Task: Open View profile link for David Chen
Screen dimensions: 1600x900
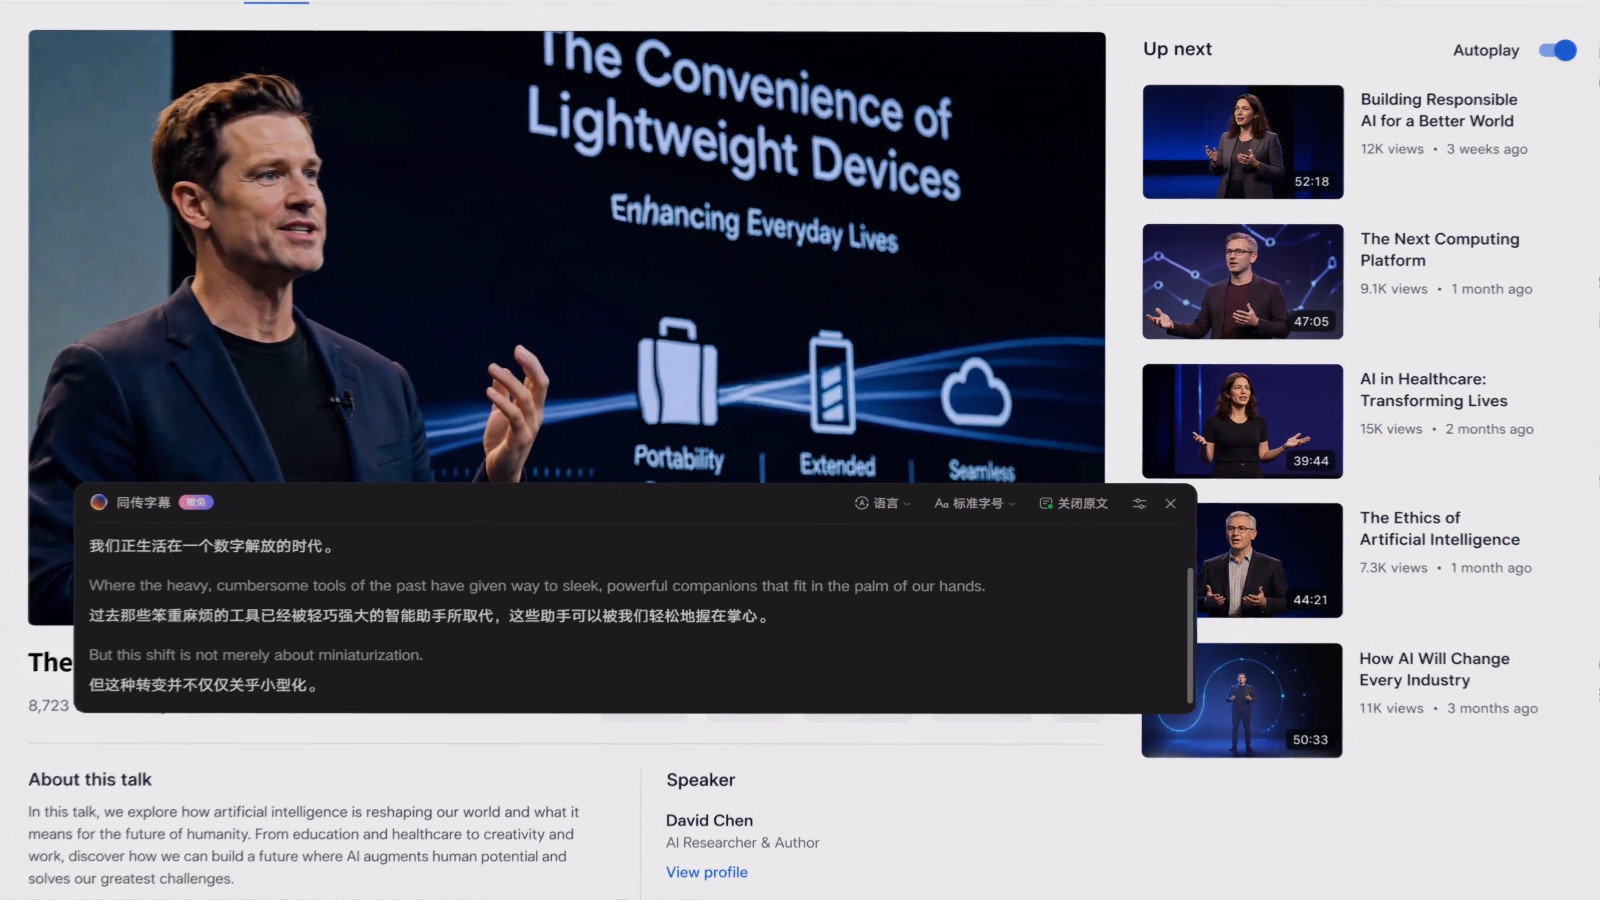Action: pyautogui.click(x=707, y=872)
